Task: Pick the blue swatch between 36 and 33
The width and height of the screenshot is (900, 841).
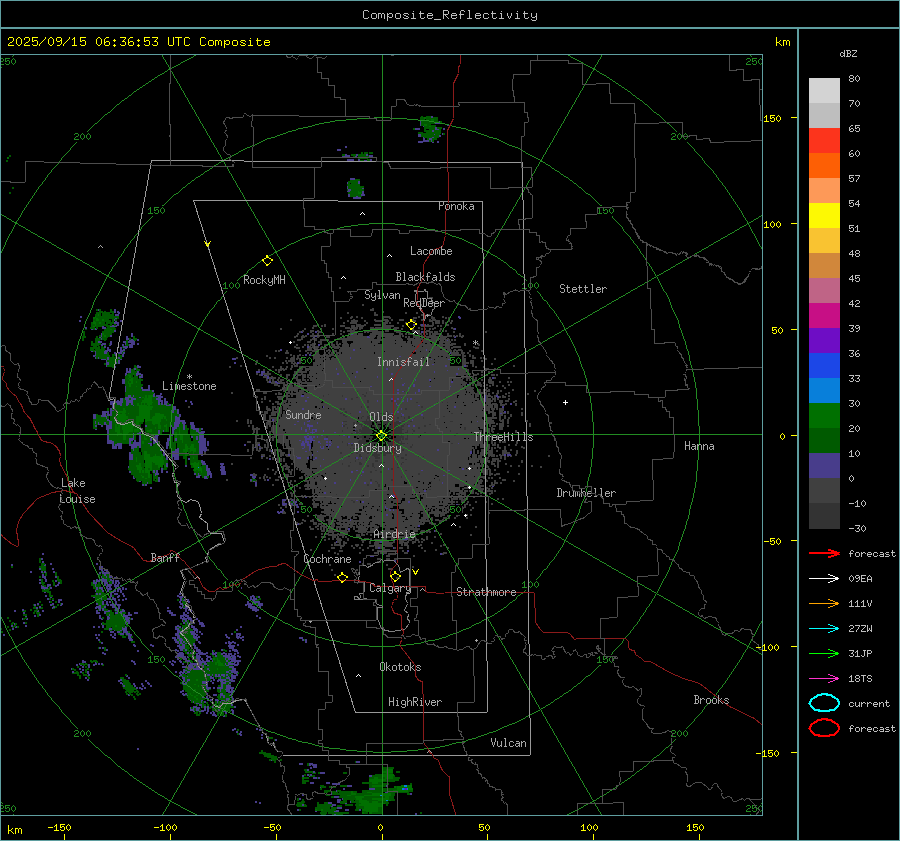Action: [x=824, y=366]
